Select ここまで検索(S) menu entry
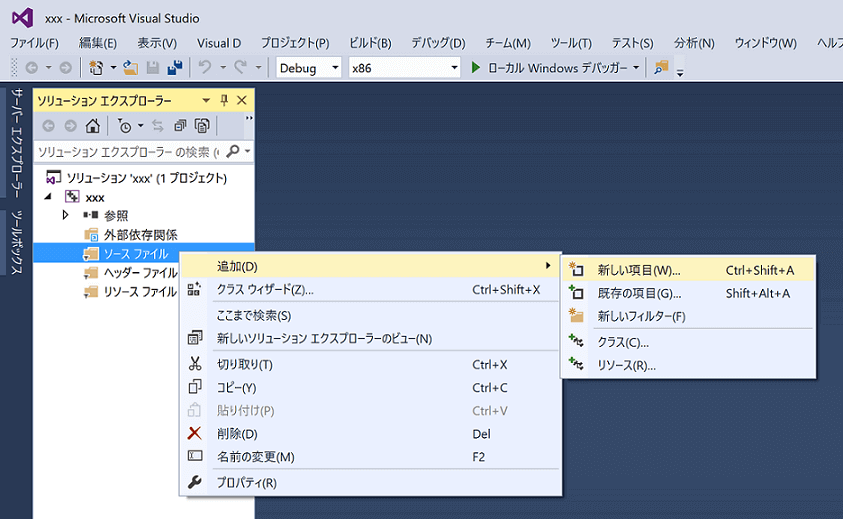The height and width of the screenshot is (519, 843). pyautogui.click(x=370, y=315)
